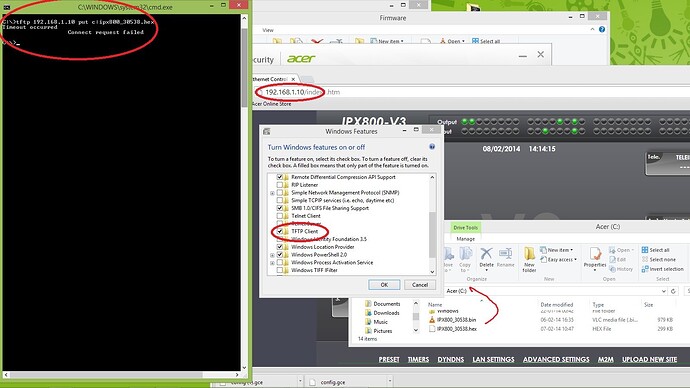Click the New folder icon
Viewport: 690px width, 388px height.
(x=529, y=260)
